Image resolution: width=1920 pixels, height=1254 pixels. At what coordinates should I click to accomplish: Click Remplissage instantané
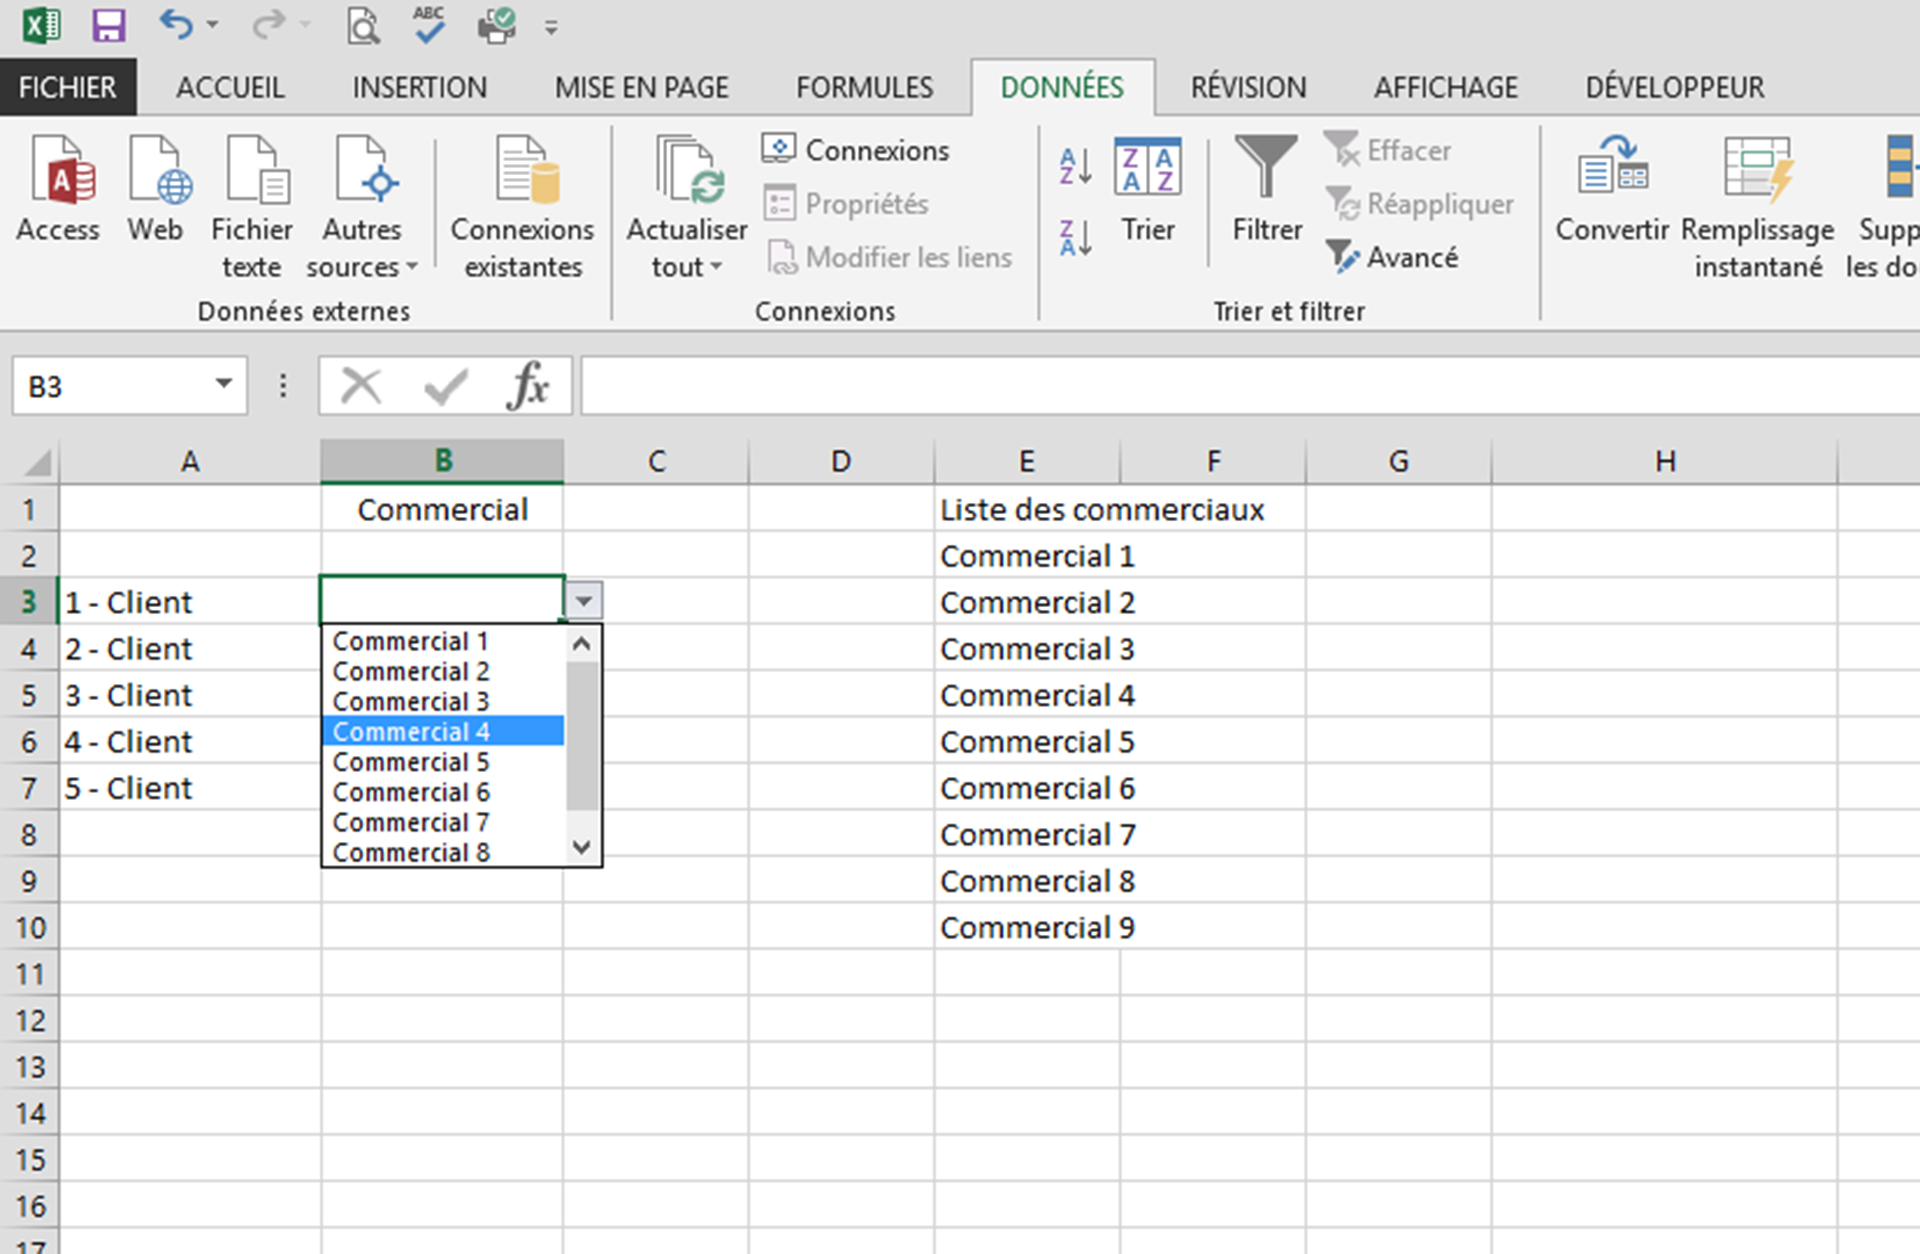tap(1758, 207)
